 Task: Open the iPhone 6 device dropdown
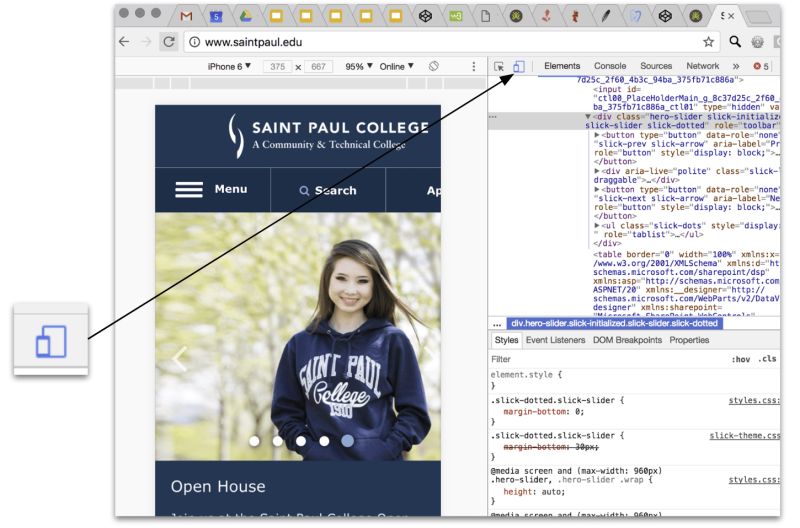point(229,66)
